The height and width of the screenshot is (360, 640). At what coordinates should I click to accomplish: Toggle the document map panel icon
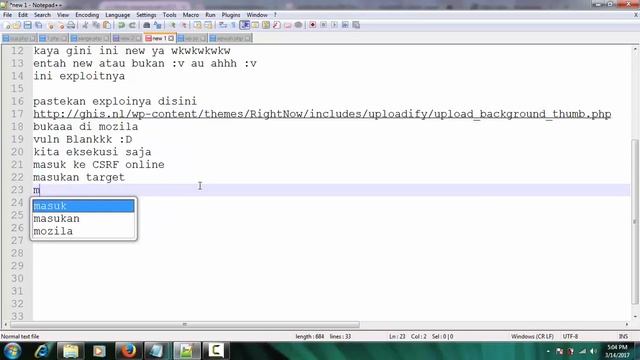pyautogui.click(x=266, y=25)
